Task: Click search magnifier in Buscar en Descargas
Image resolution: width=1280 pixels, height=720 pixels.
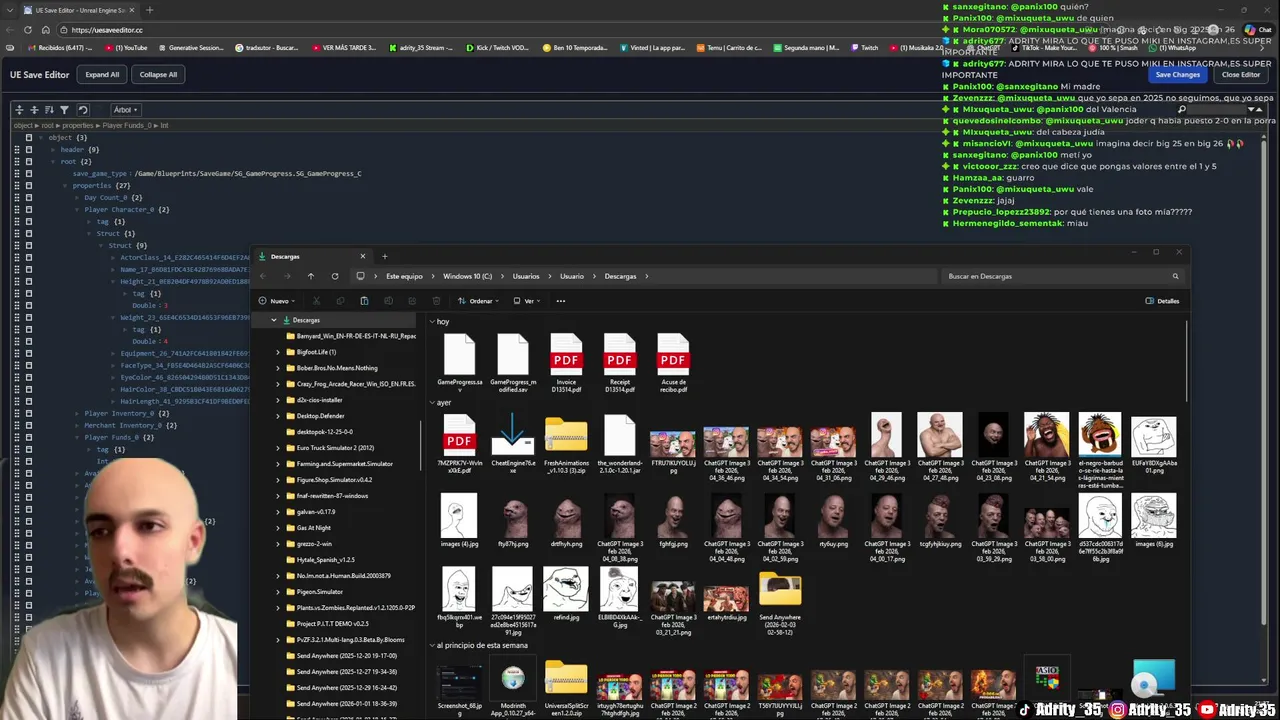Action: tap(1175, 276)
